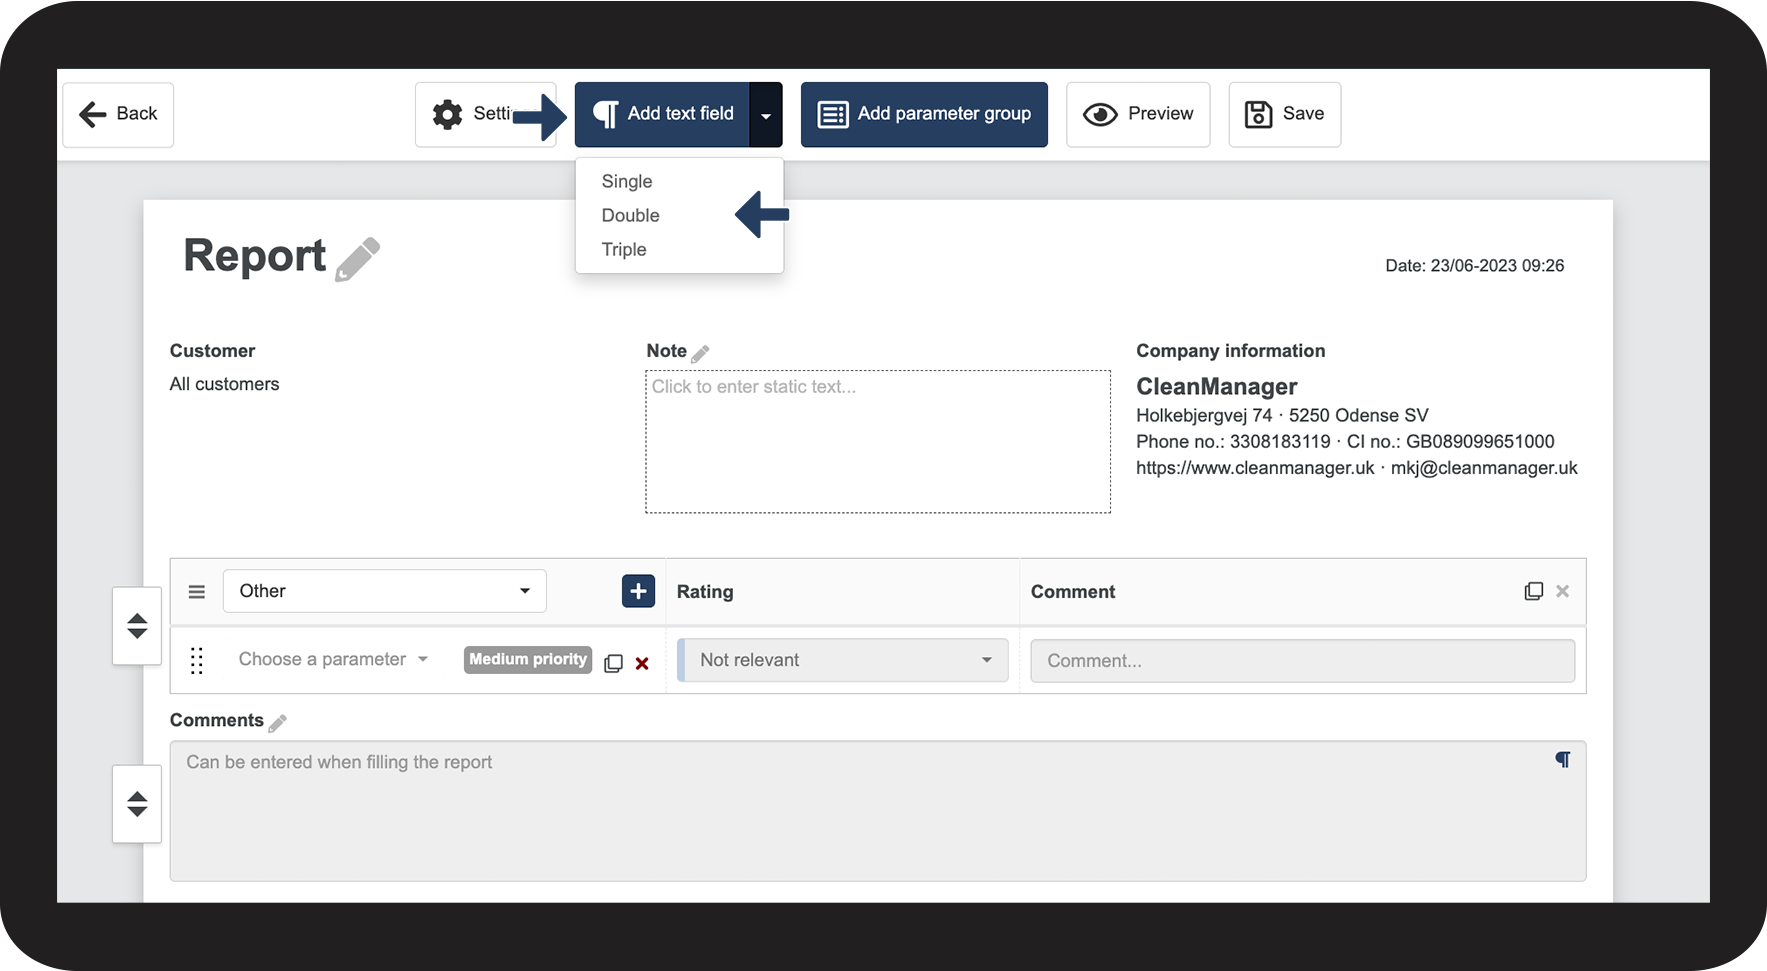
Task: Duplicate the parameter row copy icon
Action: tap(614, 663)
